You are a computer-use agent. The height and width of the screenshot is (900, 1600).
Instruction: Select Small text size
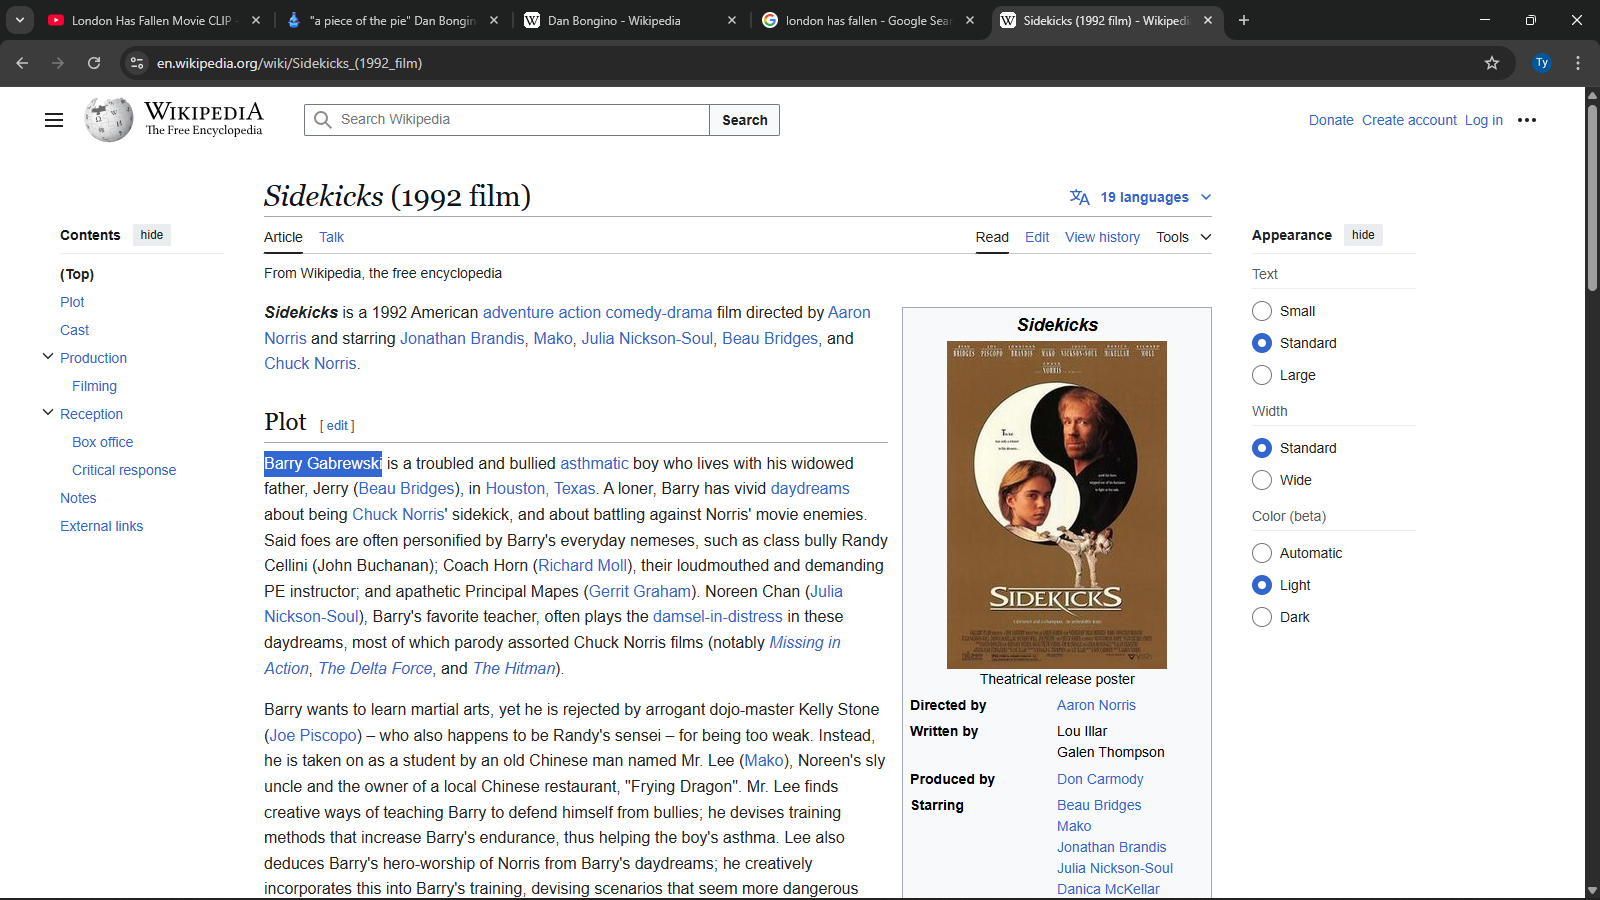tap(1262, 311)
